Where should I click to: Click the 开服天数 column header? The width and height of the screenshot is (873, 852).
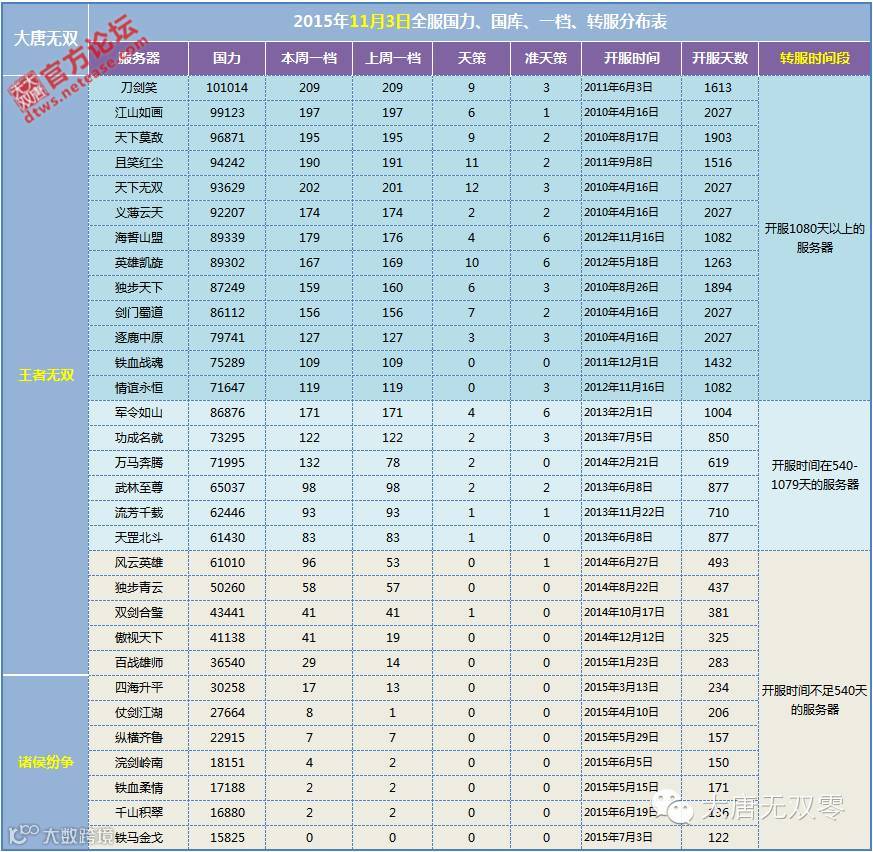tap(719, 58)
